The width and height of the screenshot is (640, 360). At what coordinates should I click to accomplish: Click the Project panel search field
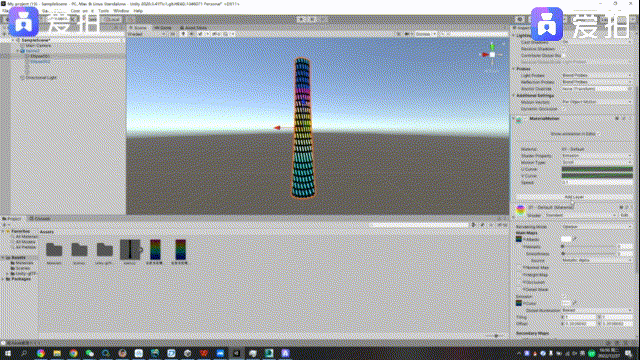pyautogui.click(x=419, y=225)
